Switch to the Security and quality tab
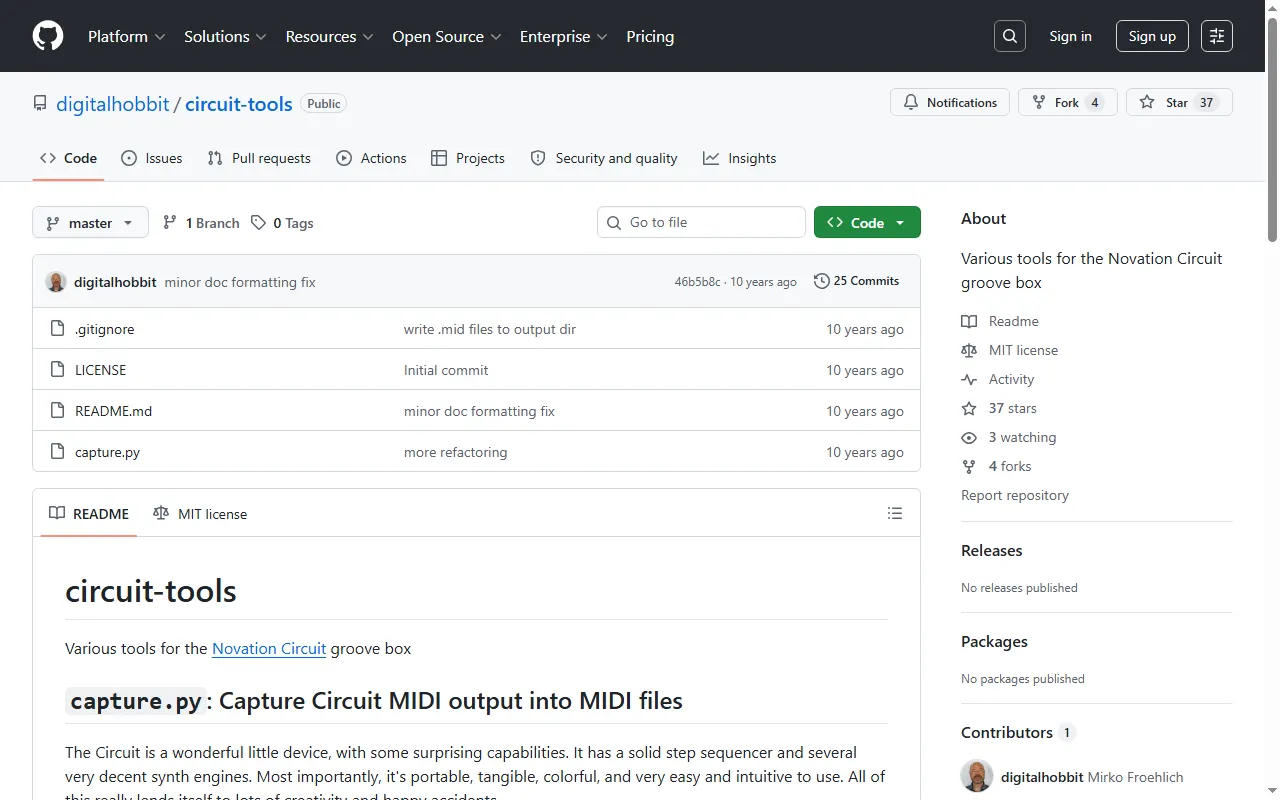The width and height of the screenshot is (1280, 800). tap(604, 158)
